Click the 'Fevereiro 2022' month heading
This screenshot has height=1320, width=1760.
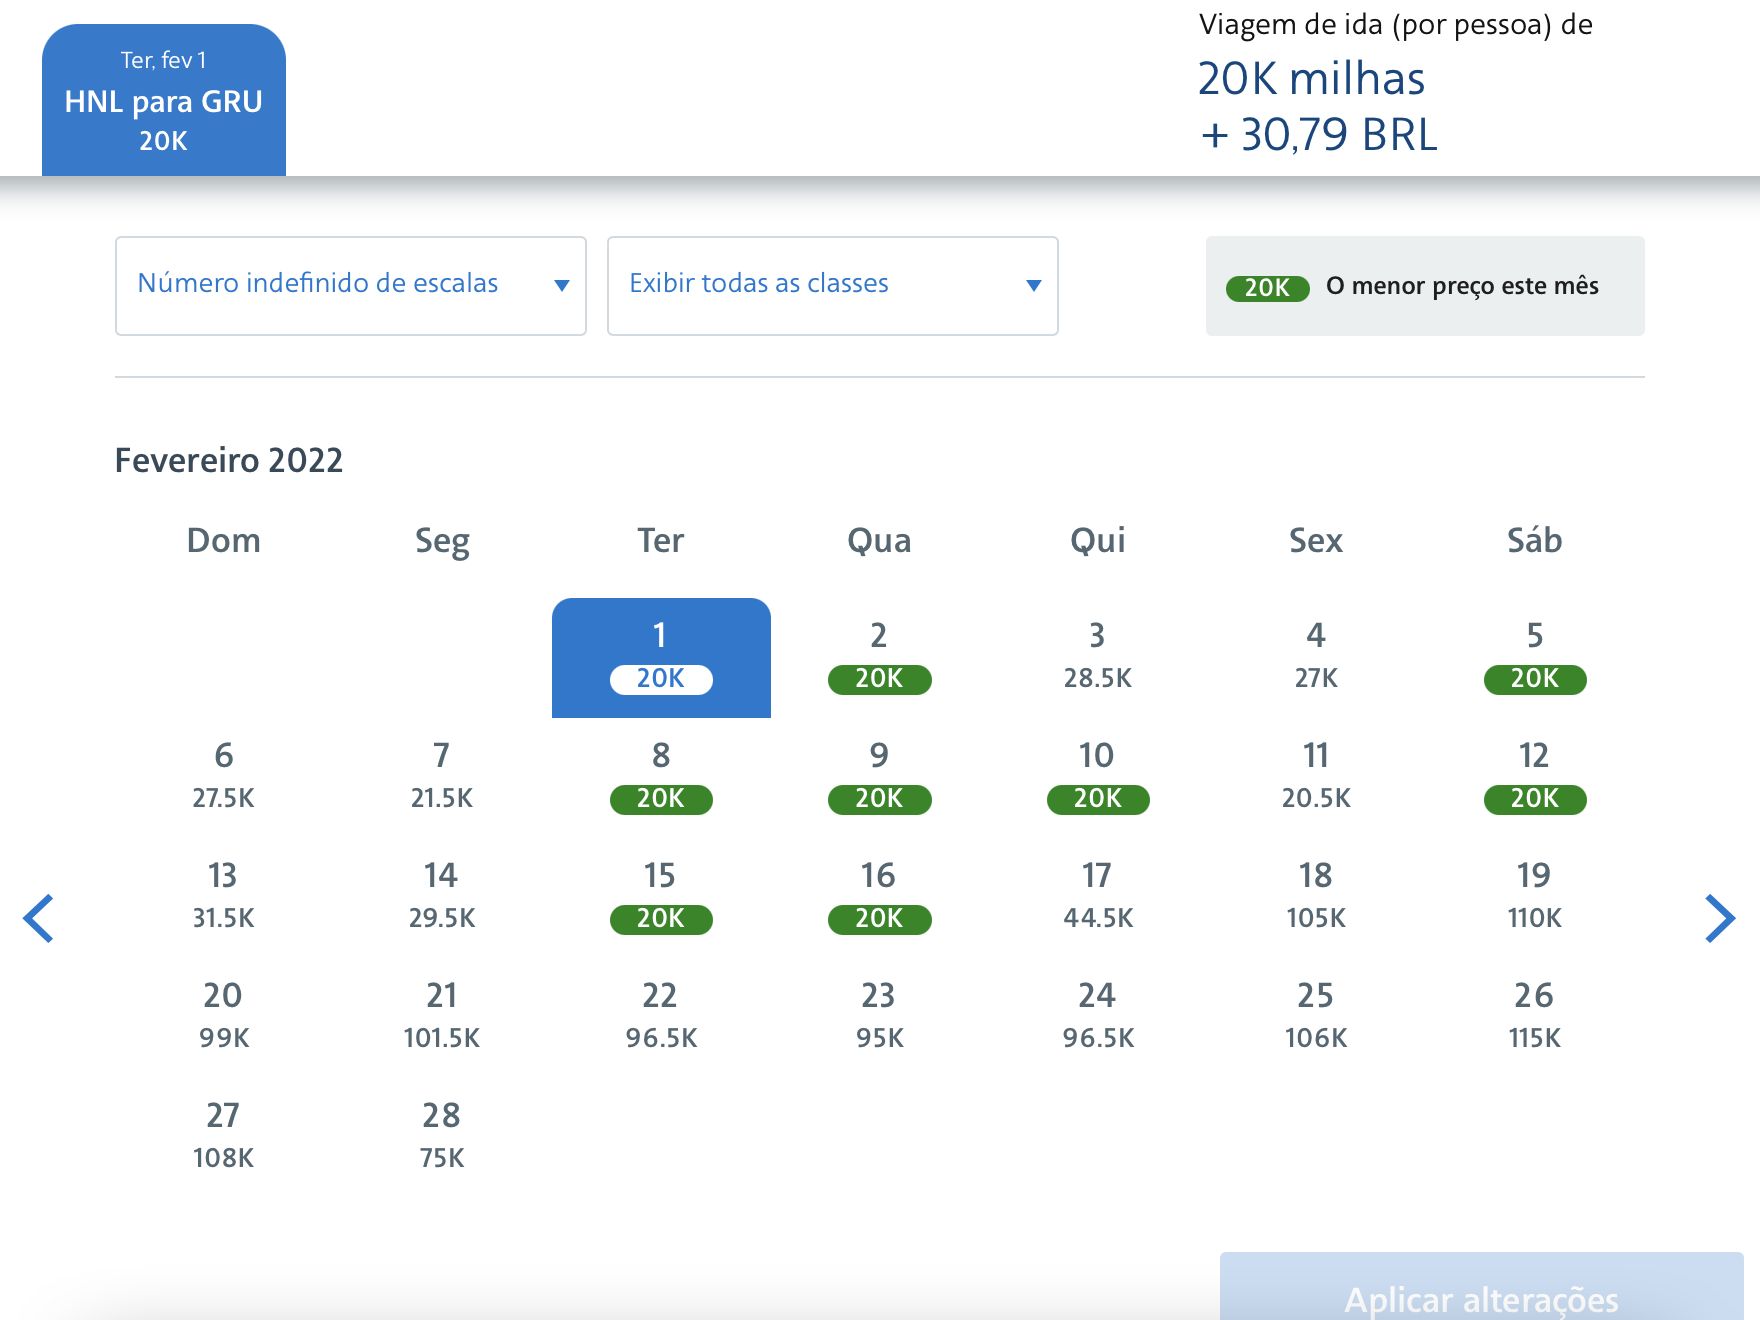click(229, 460)
